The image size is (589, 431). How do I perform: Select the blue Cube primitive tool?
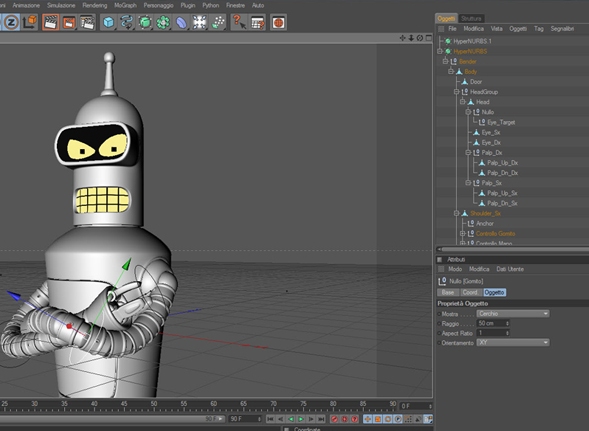coord(109,22)
